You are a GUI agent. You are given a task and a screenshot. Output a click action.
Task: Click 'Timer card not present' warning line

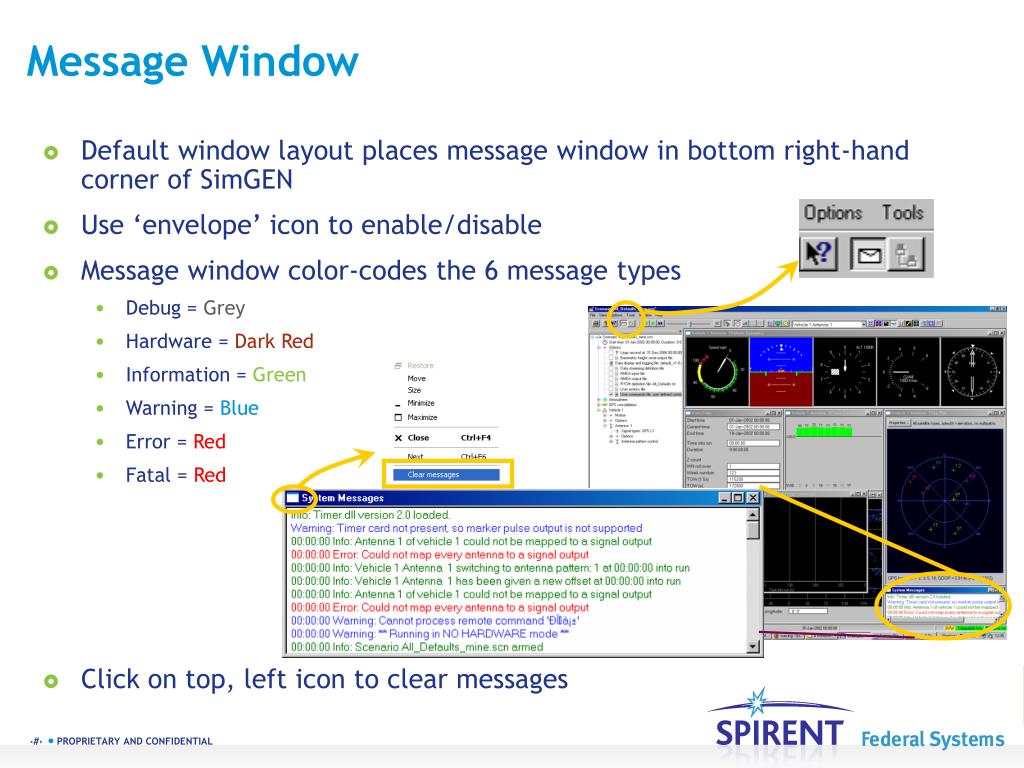coord(466,528)
